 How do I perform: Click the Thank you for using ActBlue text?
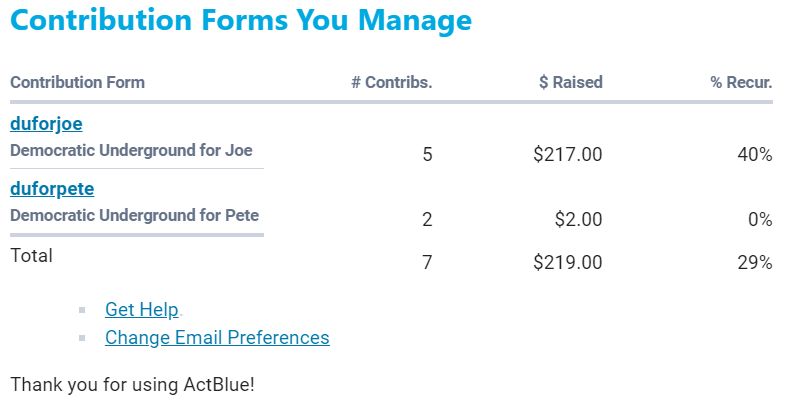coord(132,384)
